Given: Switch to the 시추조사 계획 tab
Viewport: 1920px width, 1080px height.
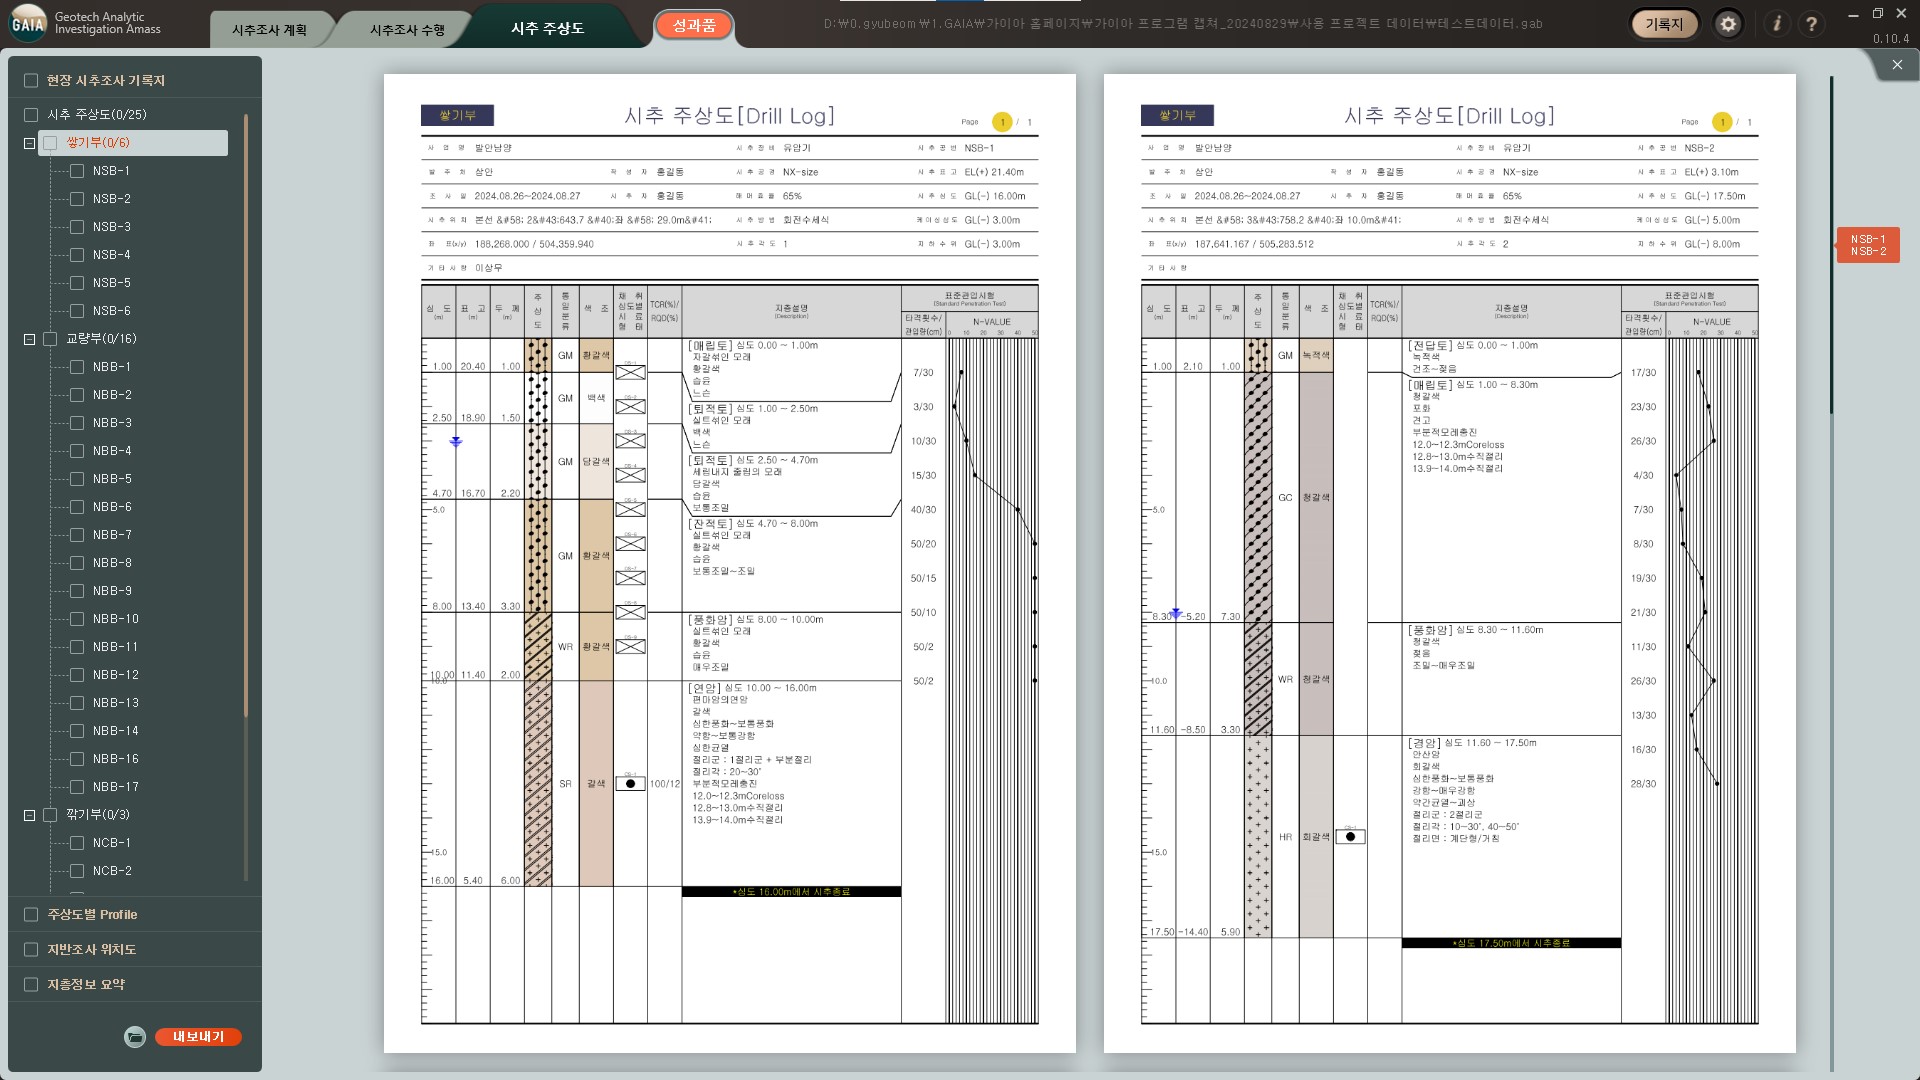Looking at the screenshot, I should (x=269, y=30).
